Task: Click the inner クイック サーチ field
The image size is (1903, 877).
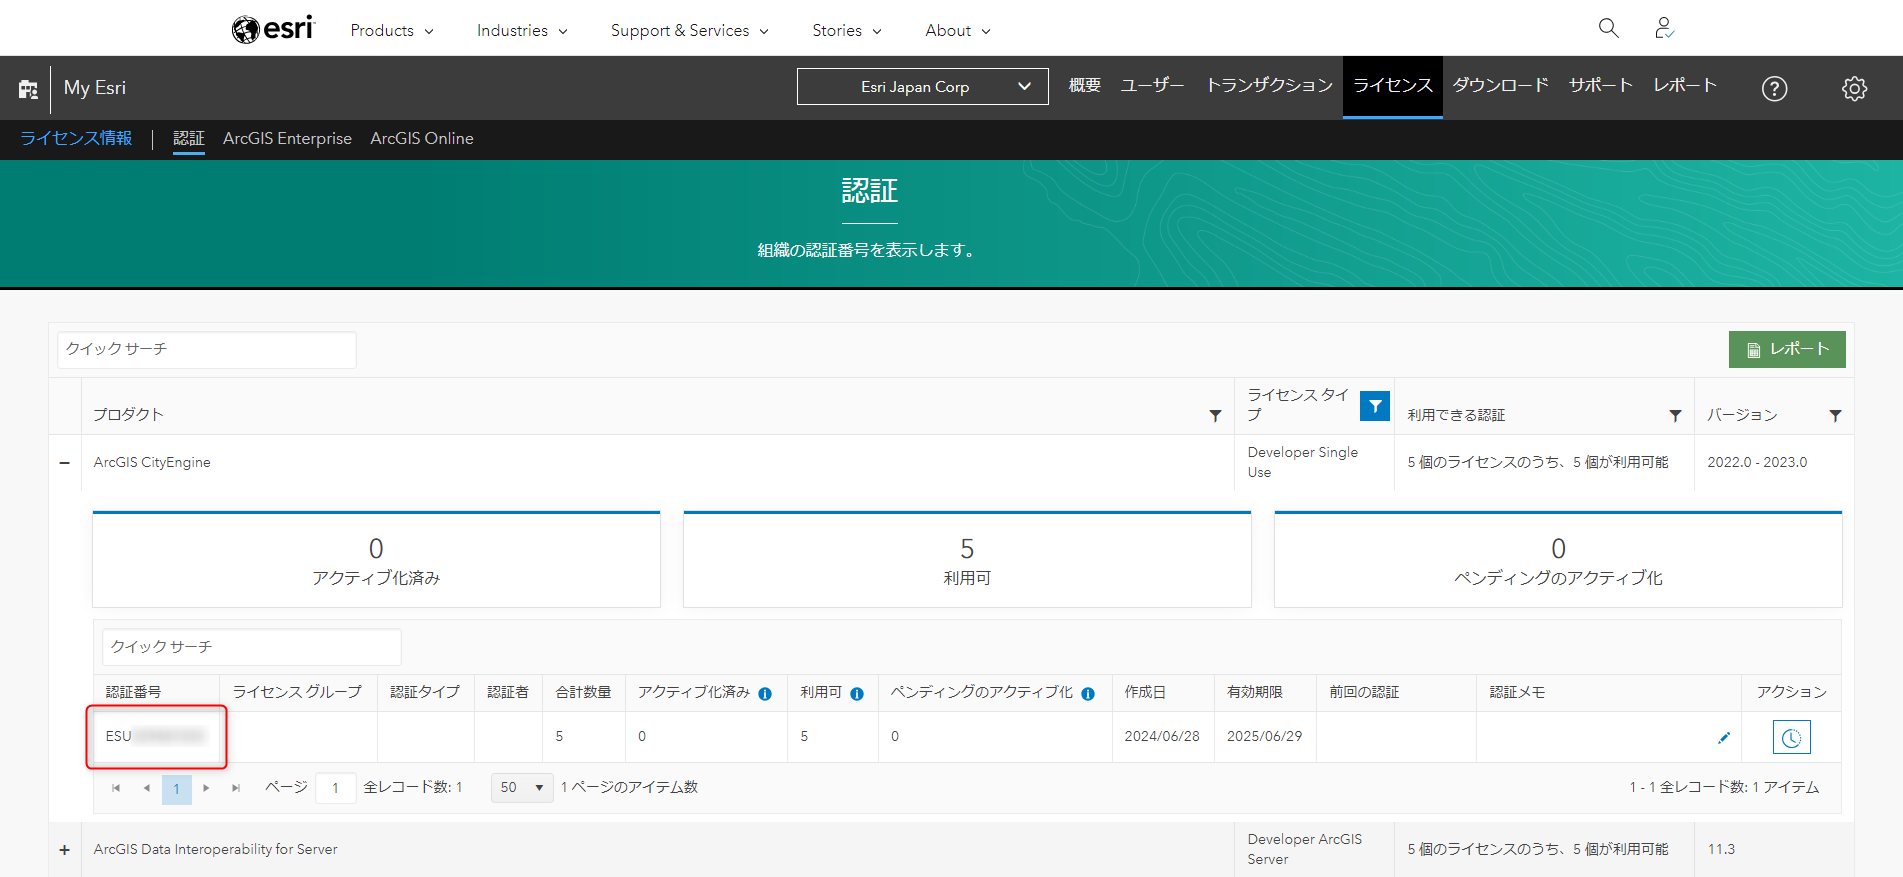Action: [252, 647]
